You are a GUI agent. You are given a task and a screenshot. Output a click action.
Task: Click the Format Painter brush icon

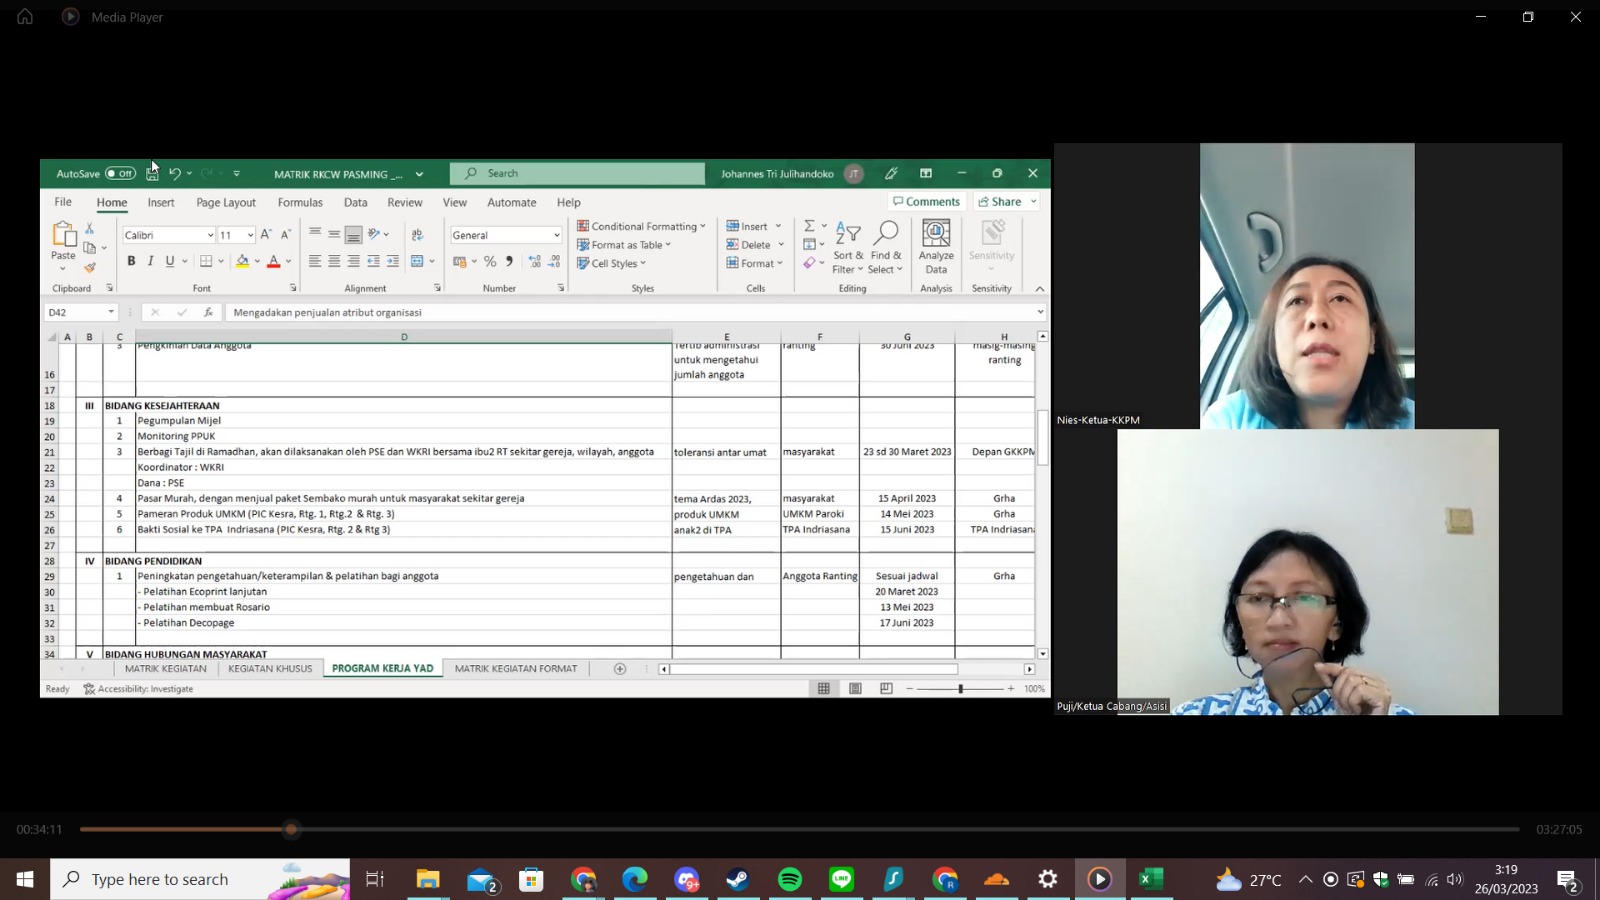pos(90,268)
